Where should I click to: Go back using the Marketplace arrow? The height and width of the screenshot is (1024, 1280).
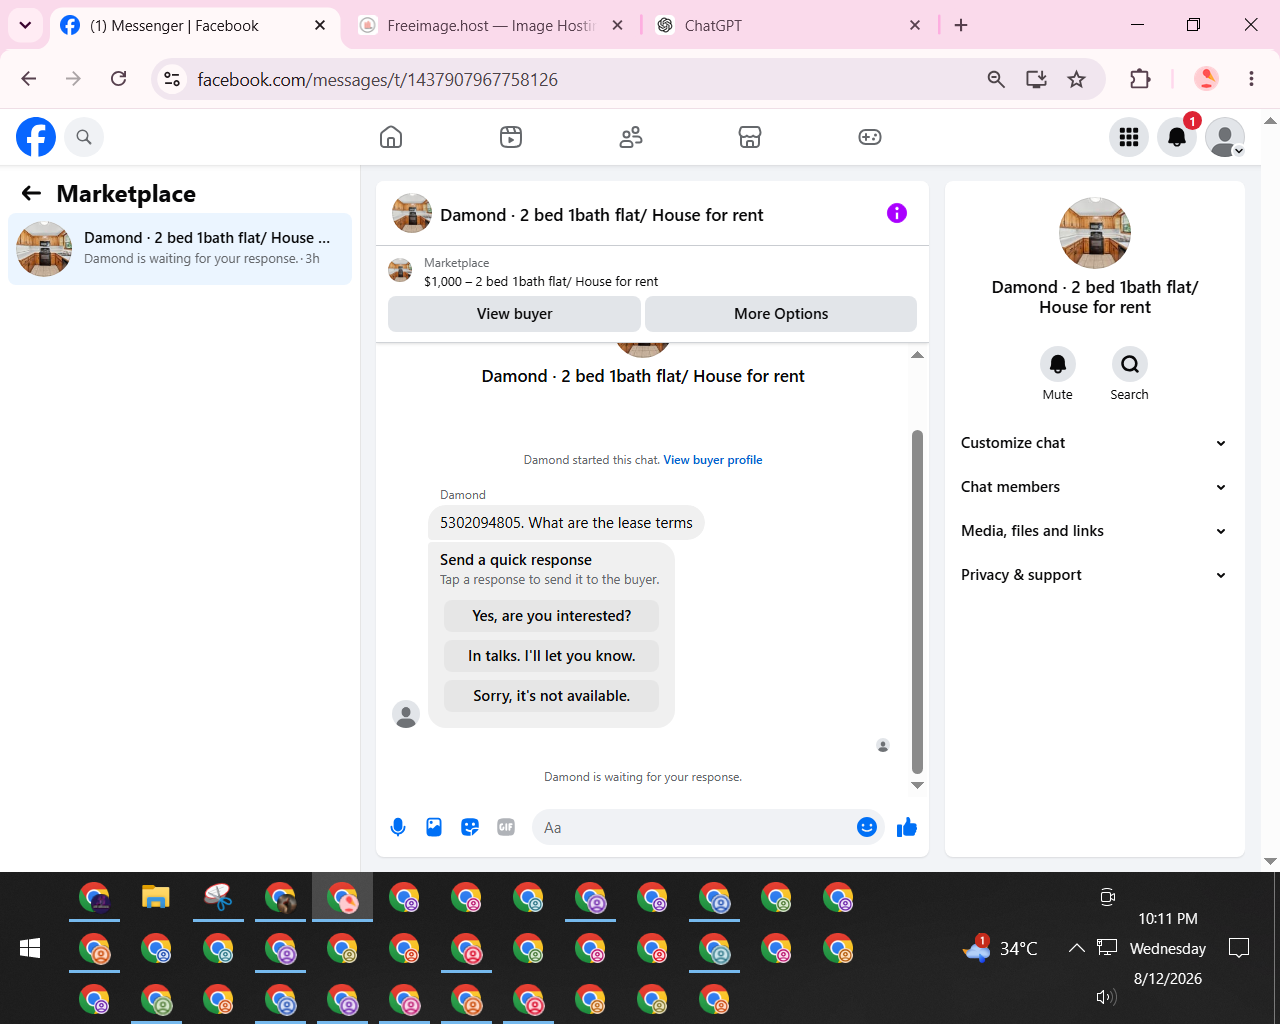click(x=32, y=194)
